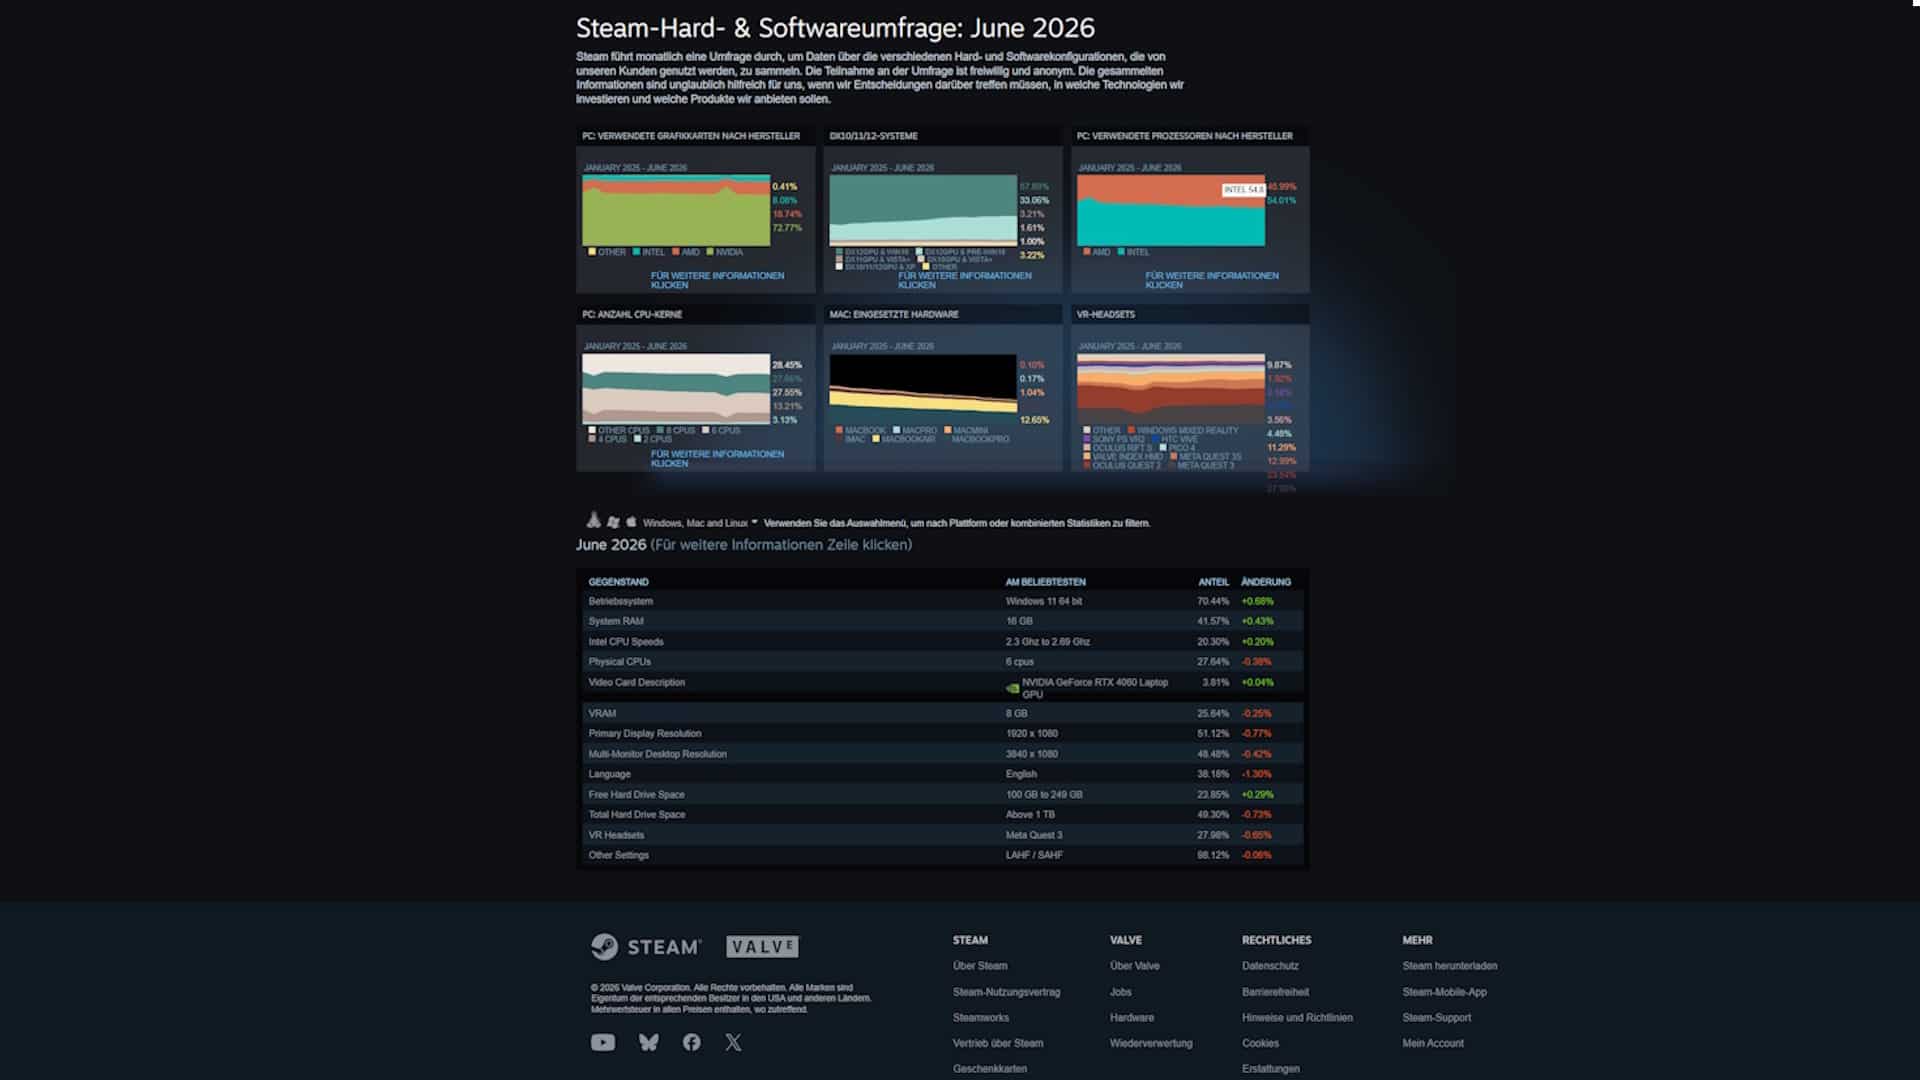Click the Windows logo platform icon
The image size is (1920, 1080).
613,522
